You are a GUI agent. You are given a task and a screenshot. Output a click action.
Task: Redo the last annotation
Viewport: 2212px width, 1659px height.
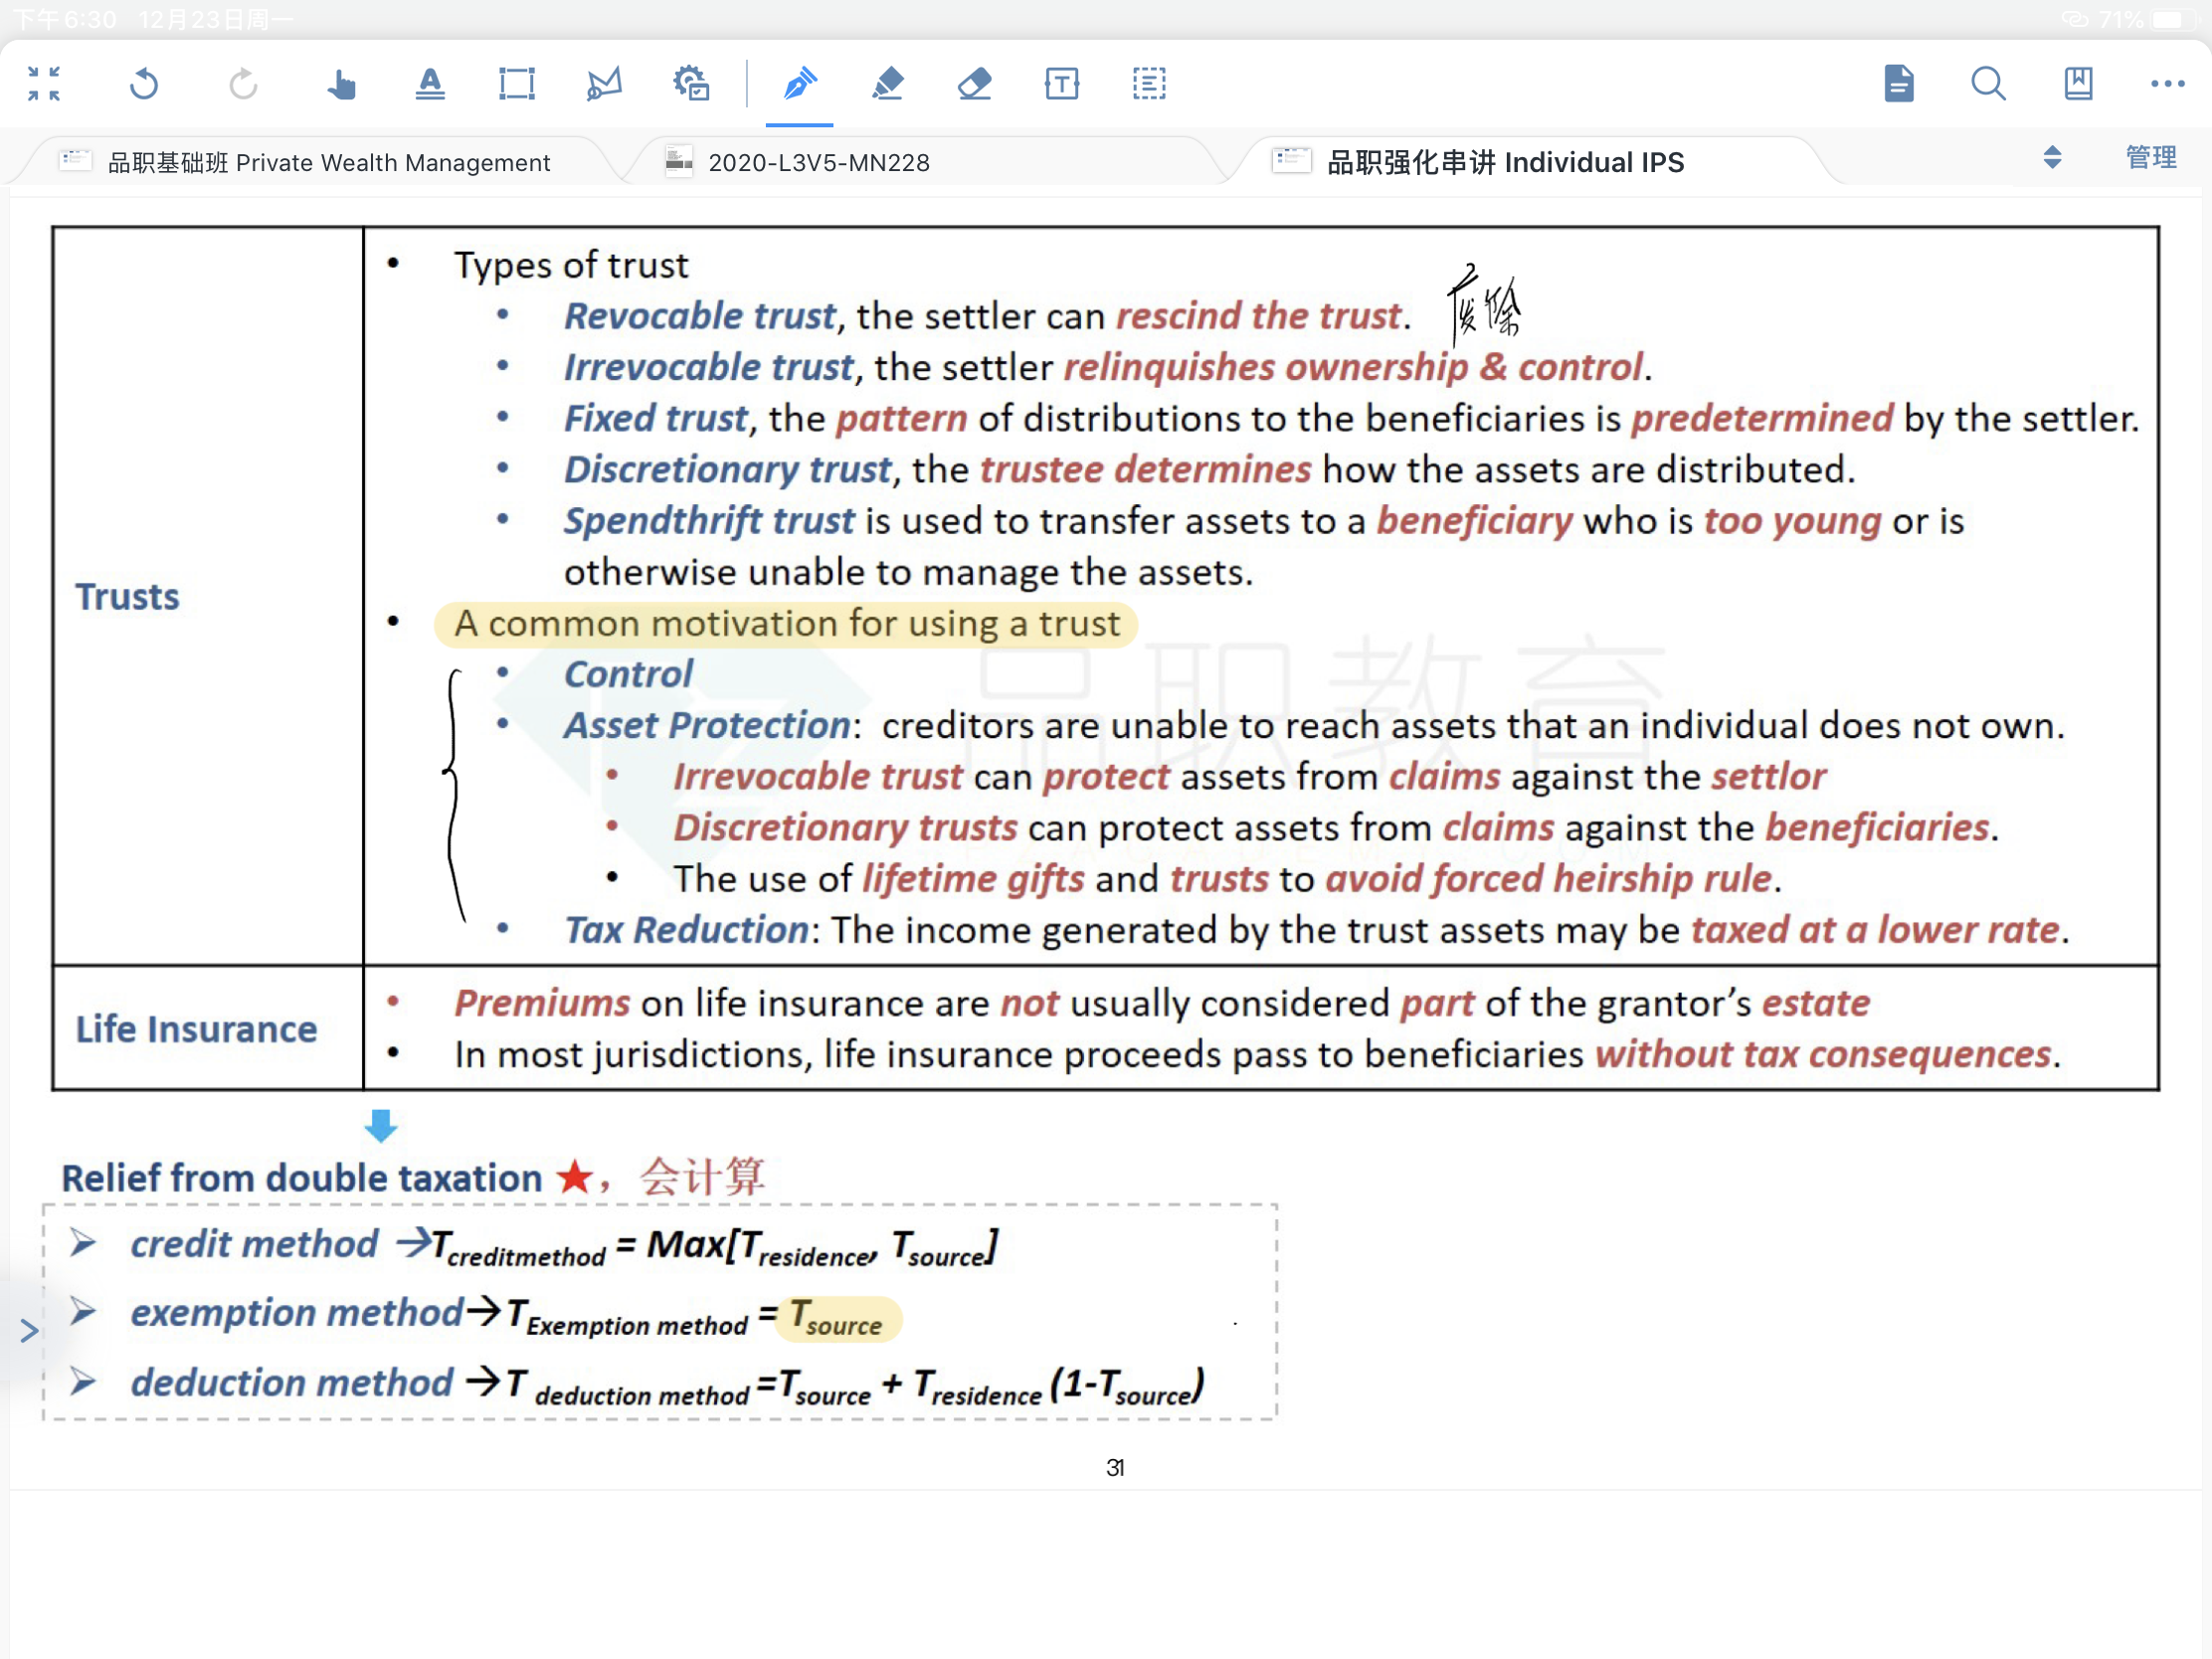242,84
